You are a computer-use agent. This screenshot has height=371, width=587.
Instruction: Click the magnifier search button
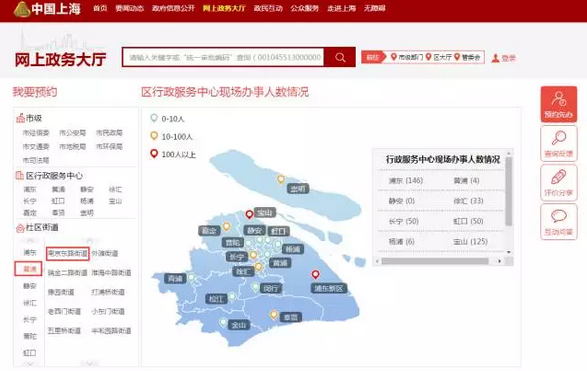(x=340, y=57)
